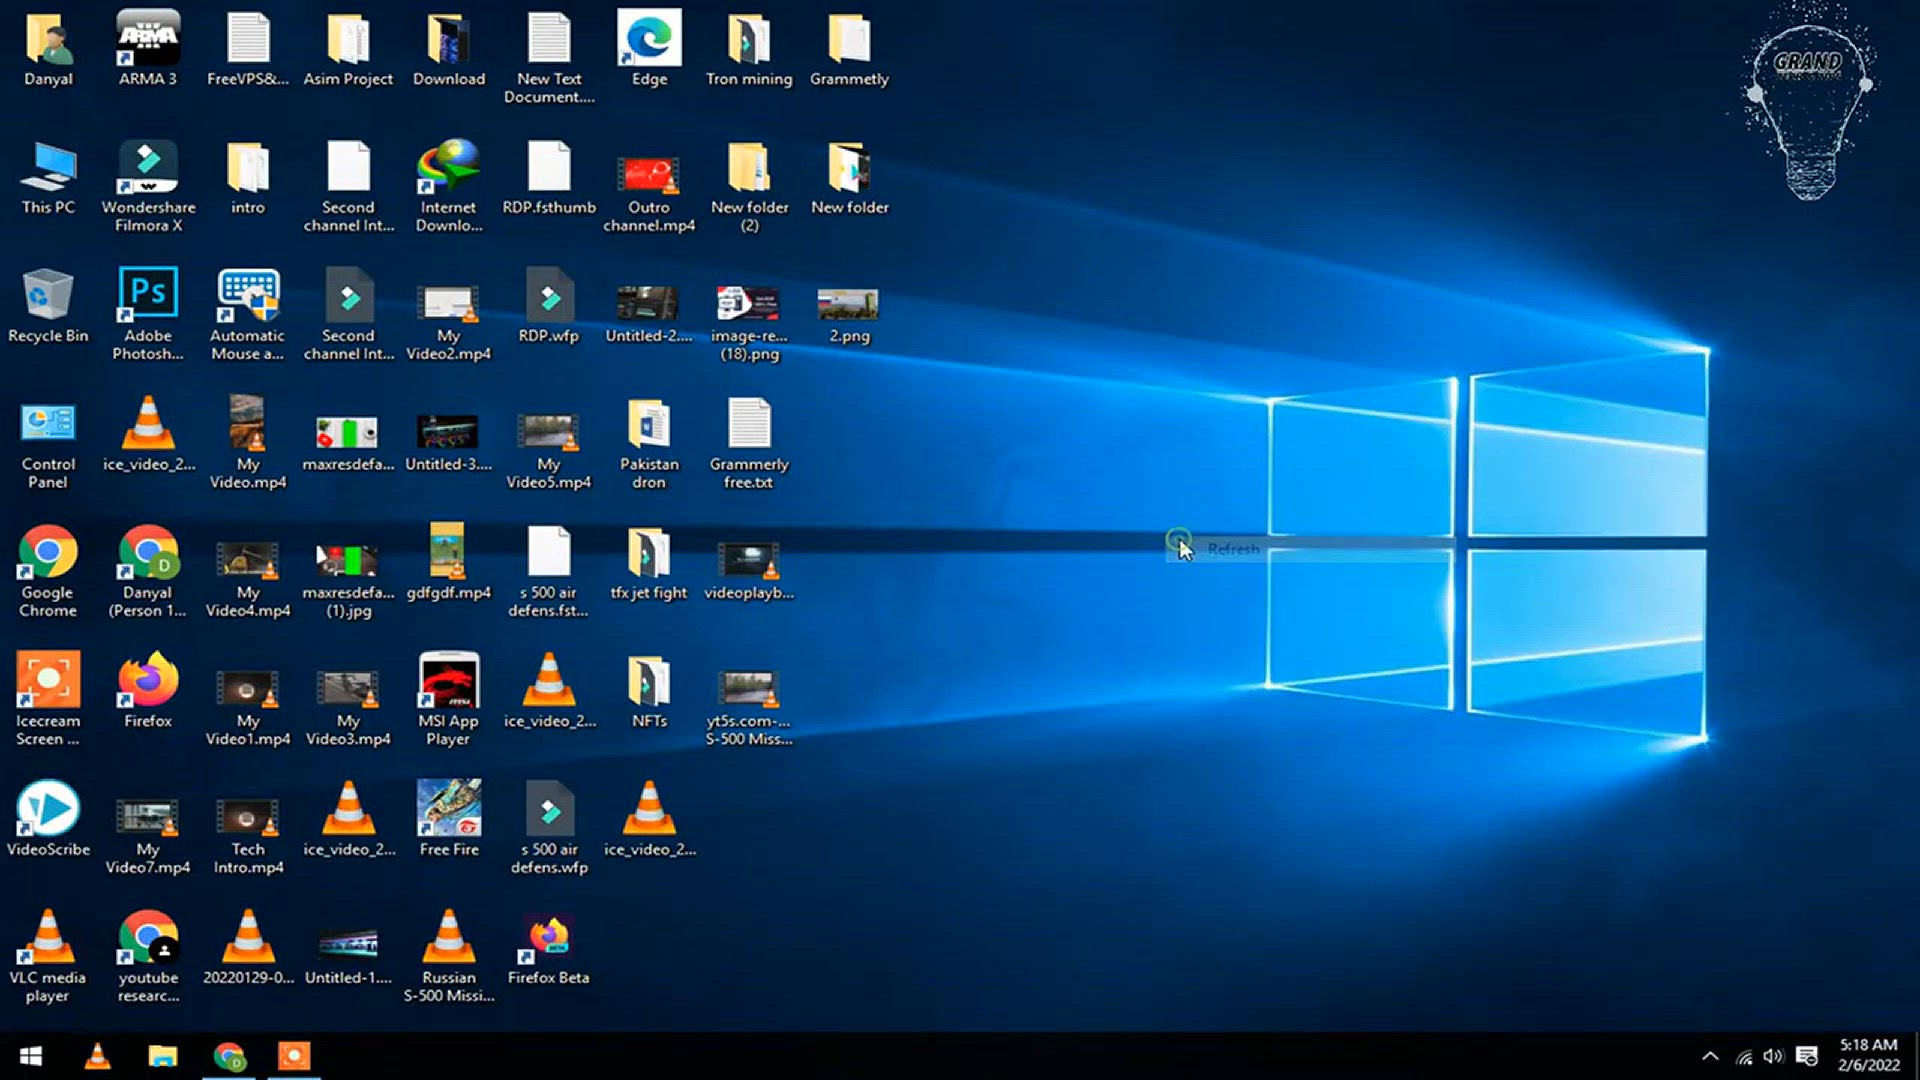Select Tech Intro.mp4 video
The height and width of the screenshot is (1080, 1920).
[248, 836]
